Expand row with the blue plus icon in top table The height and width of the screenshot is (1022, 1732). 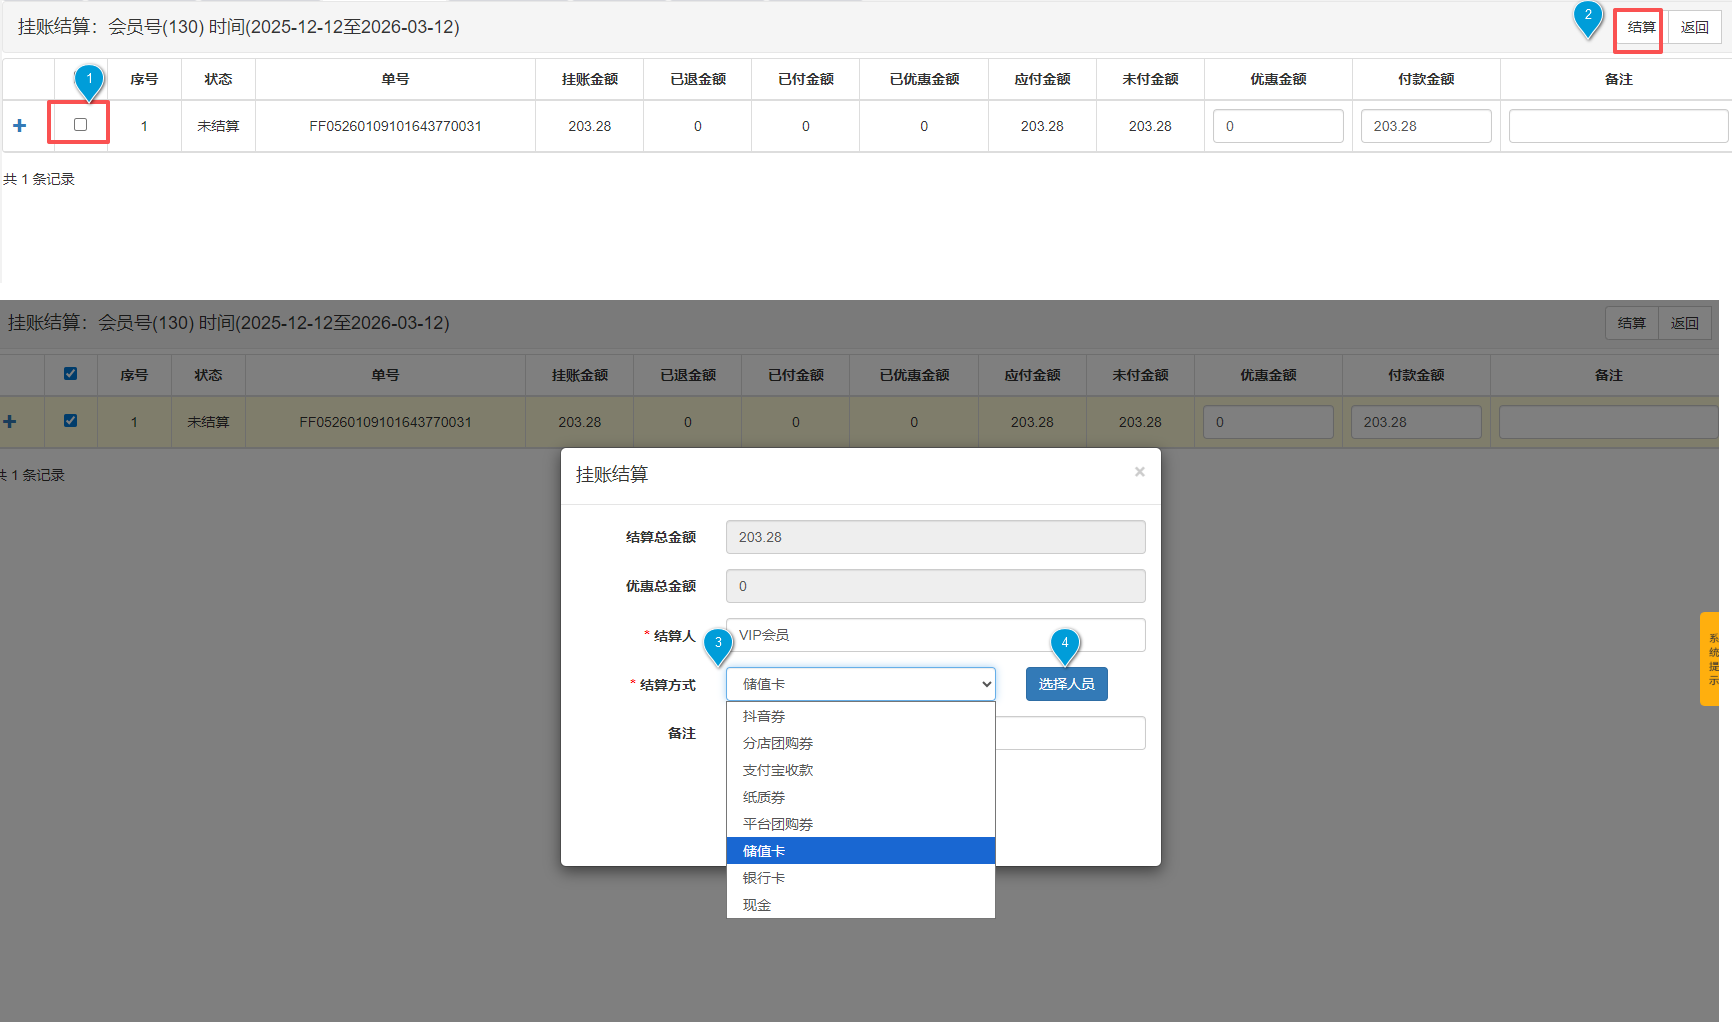19,126
